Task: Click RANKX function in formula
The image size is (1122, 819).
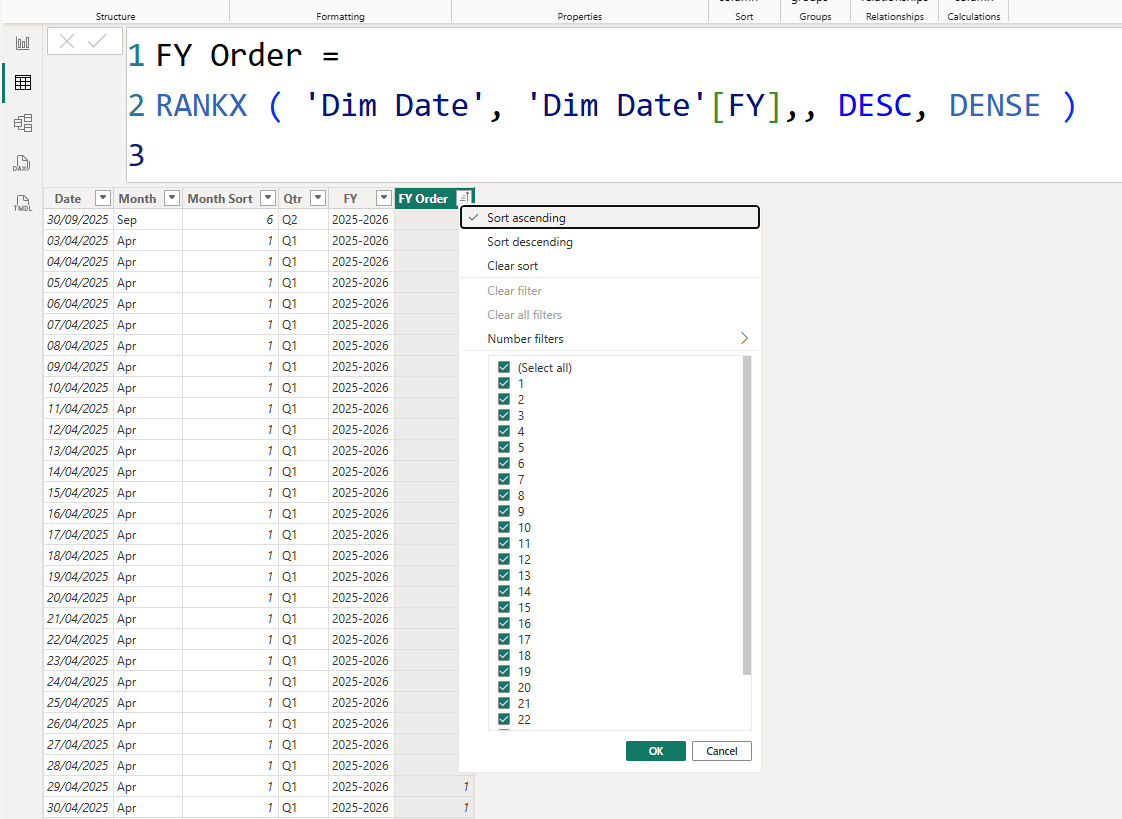Action: [x=202, y=105]
